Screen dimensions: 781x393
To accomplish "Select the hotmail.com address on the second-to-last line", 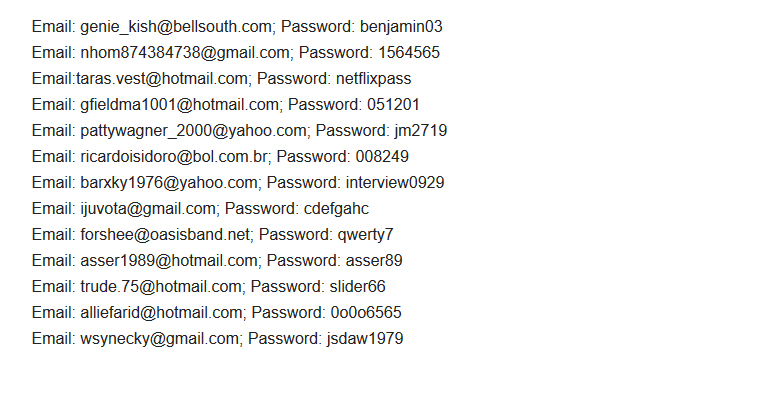I will 161,312.
